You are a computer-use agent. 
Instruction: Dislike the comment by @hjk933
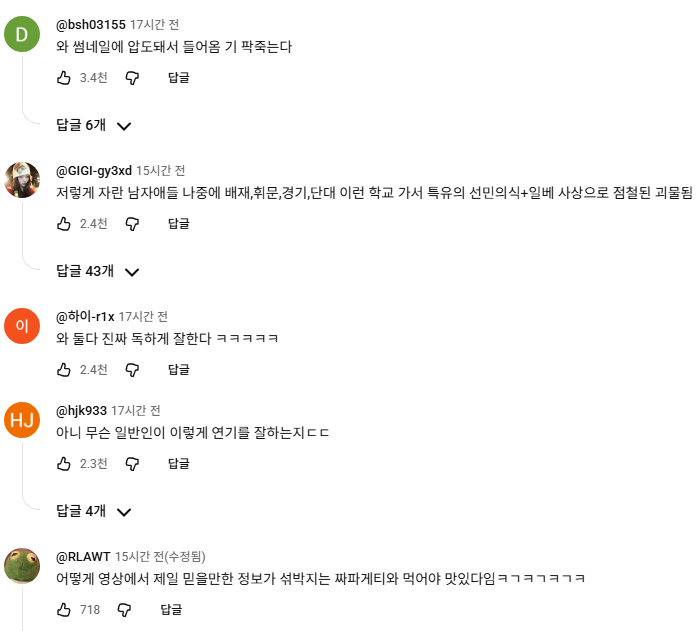132,464
